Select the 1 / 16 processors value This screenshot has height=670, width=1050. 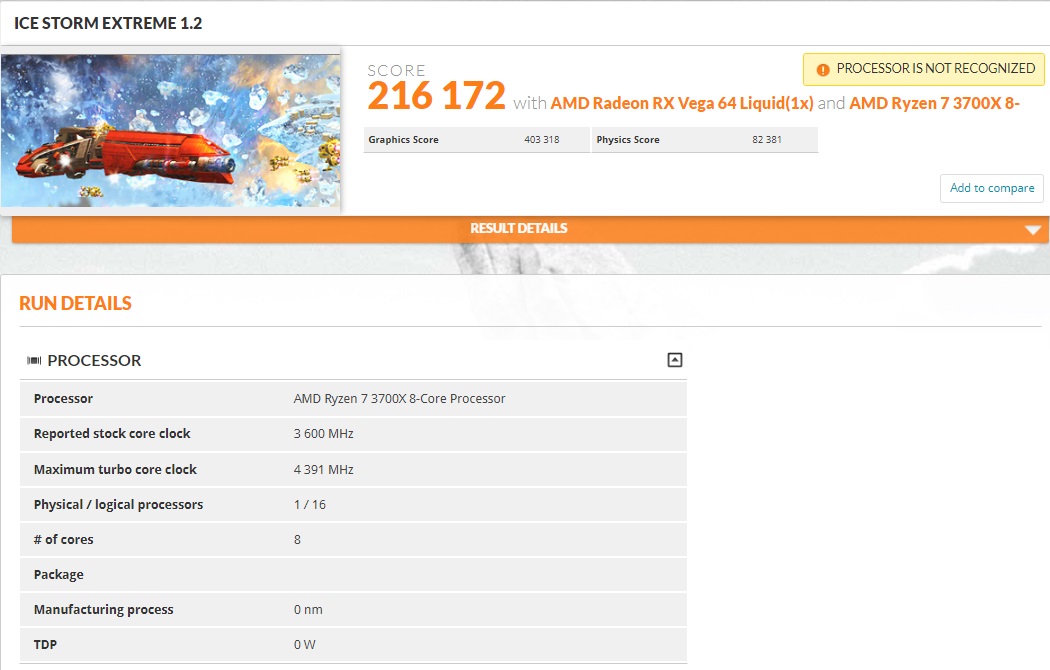[x=309, y=504]
